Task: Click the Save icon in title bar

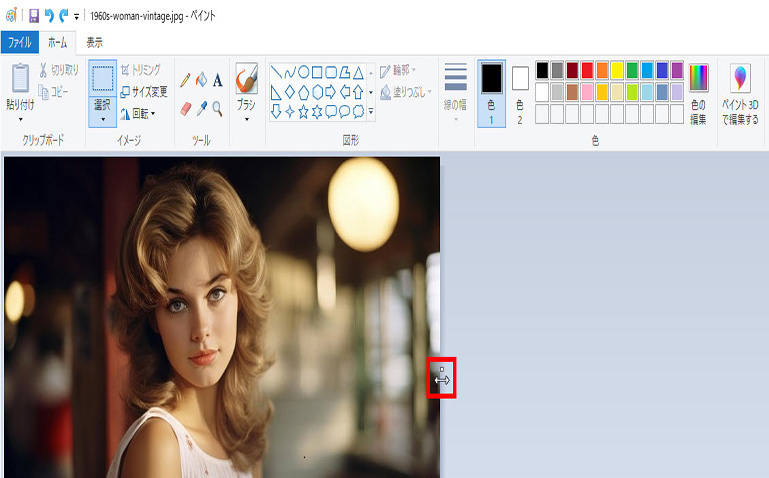Action: [33, 16]
